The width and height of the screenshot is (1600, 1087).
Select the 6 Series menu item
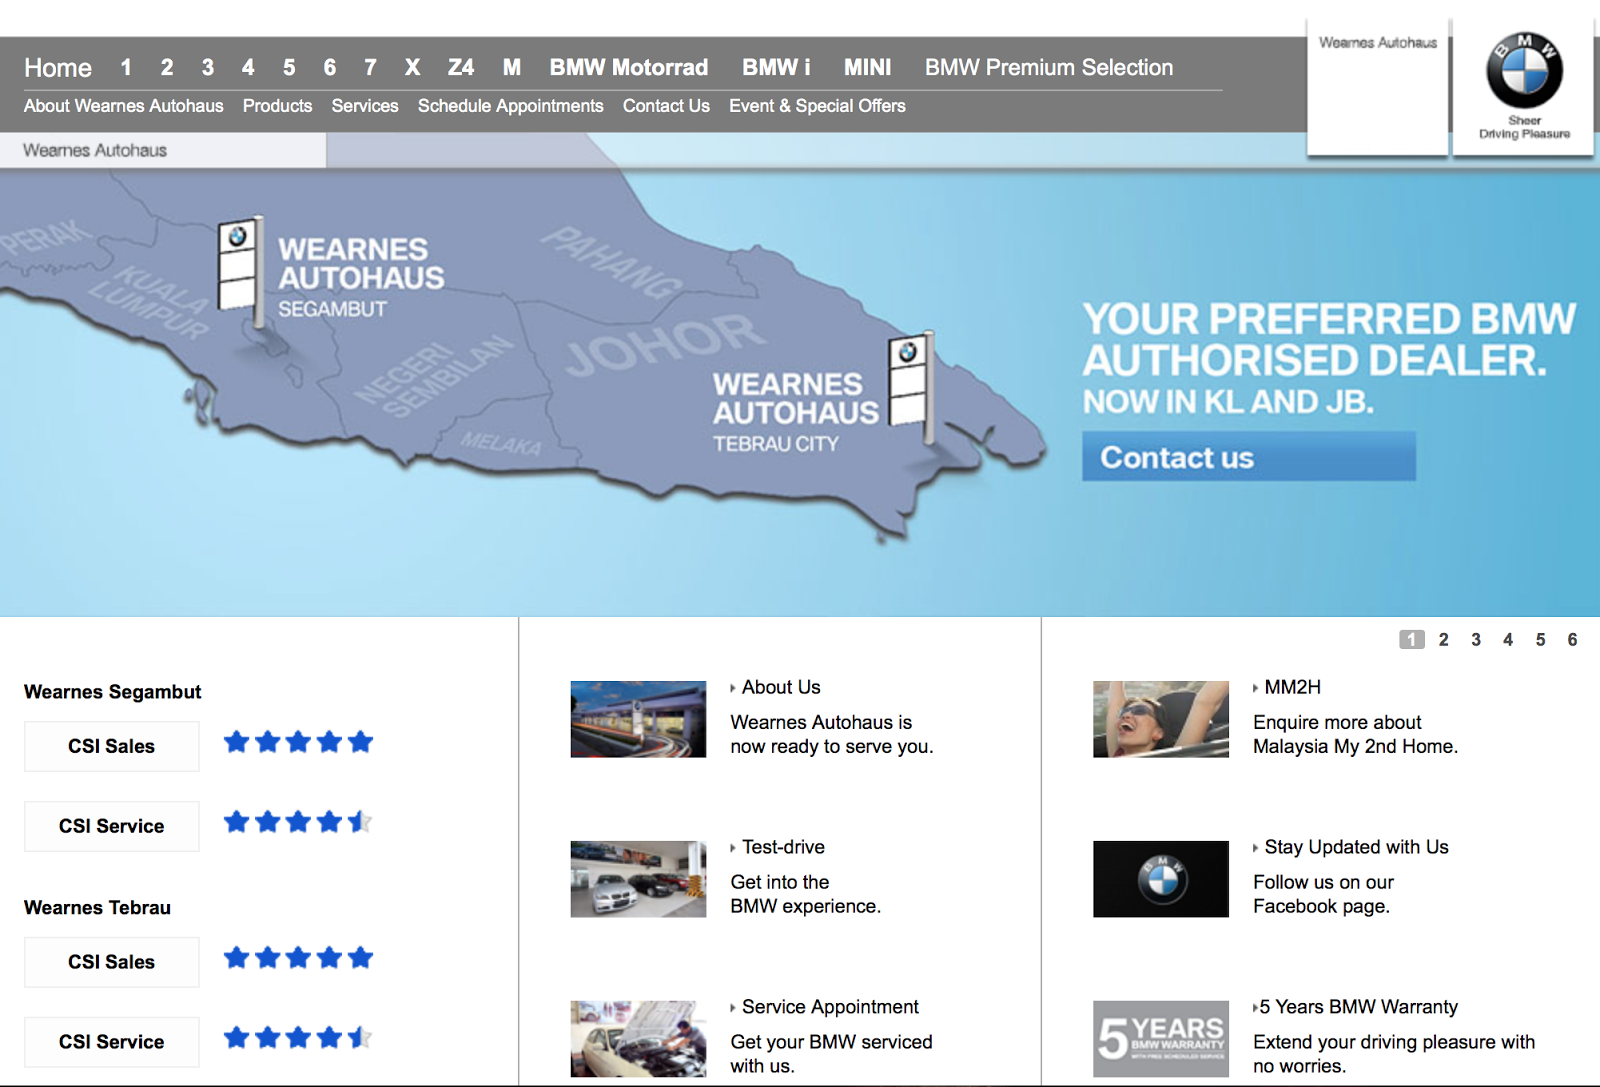click(329, 67)
